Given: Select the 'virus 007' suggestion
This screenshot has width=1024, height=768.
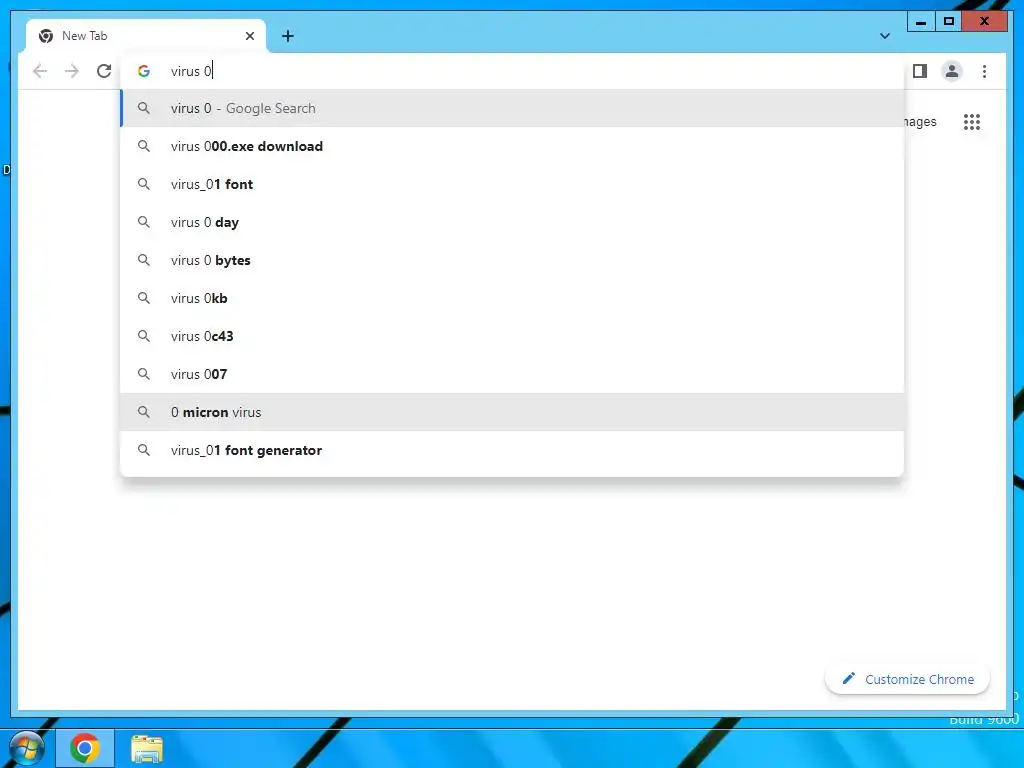Looking at the screenshot, I should point(512,374).
